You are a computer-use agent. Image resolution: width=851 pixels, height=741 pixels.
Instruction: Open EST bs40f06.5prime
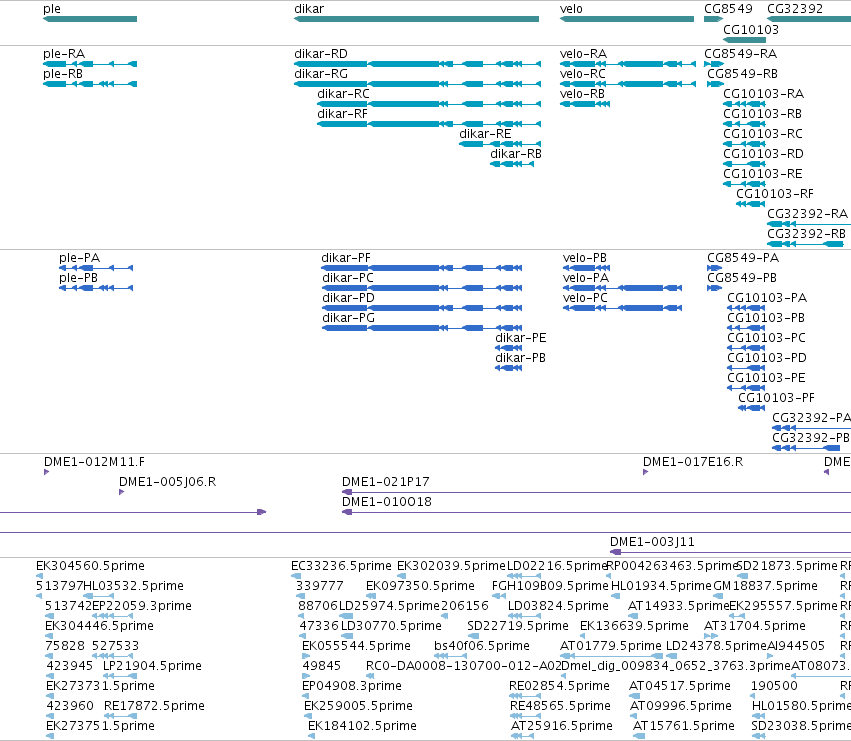click(x=481, y=646)
